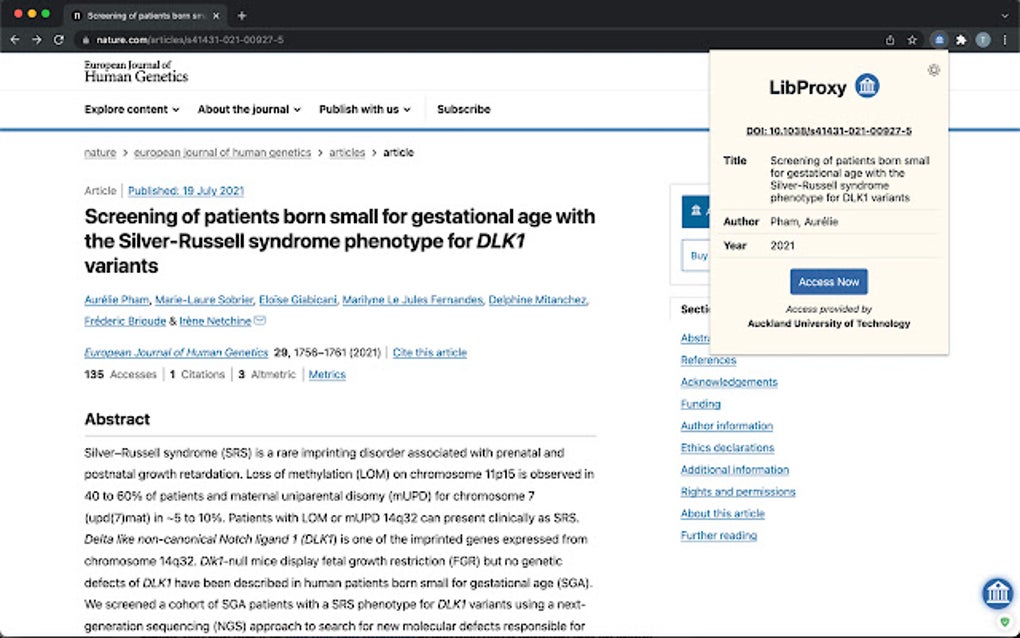
Task: Open the new tab plus button
Action: click(242, 15)
